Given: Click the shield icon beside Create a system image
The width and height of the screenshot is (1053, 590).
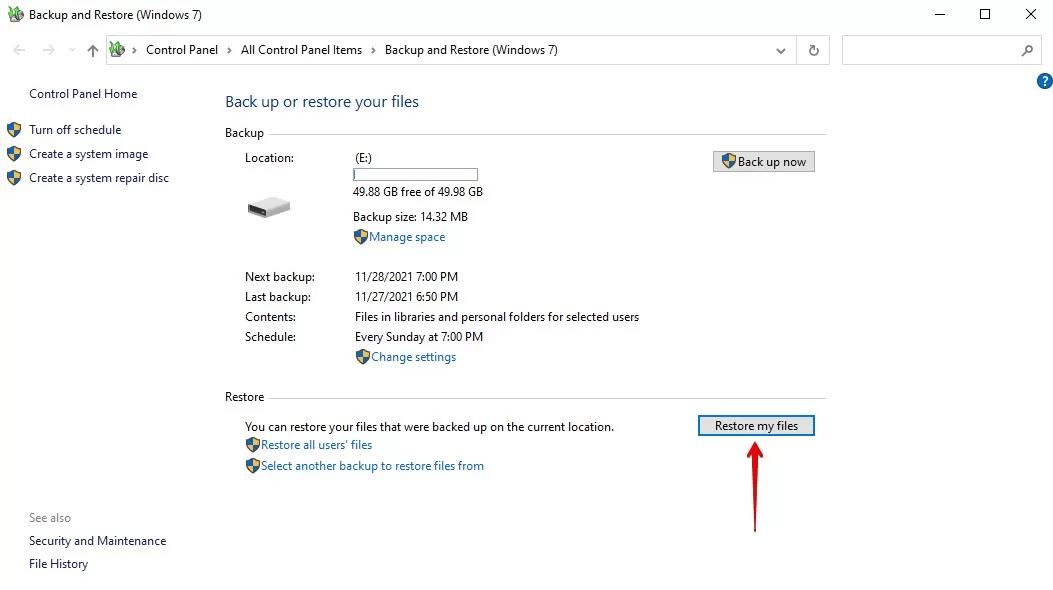Looking at the screenshot, I should coord(14,154).
